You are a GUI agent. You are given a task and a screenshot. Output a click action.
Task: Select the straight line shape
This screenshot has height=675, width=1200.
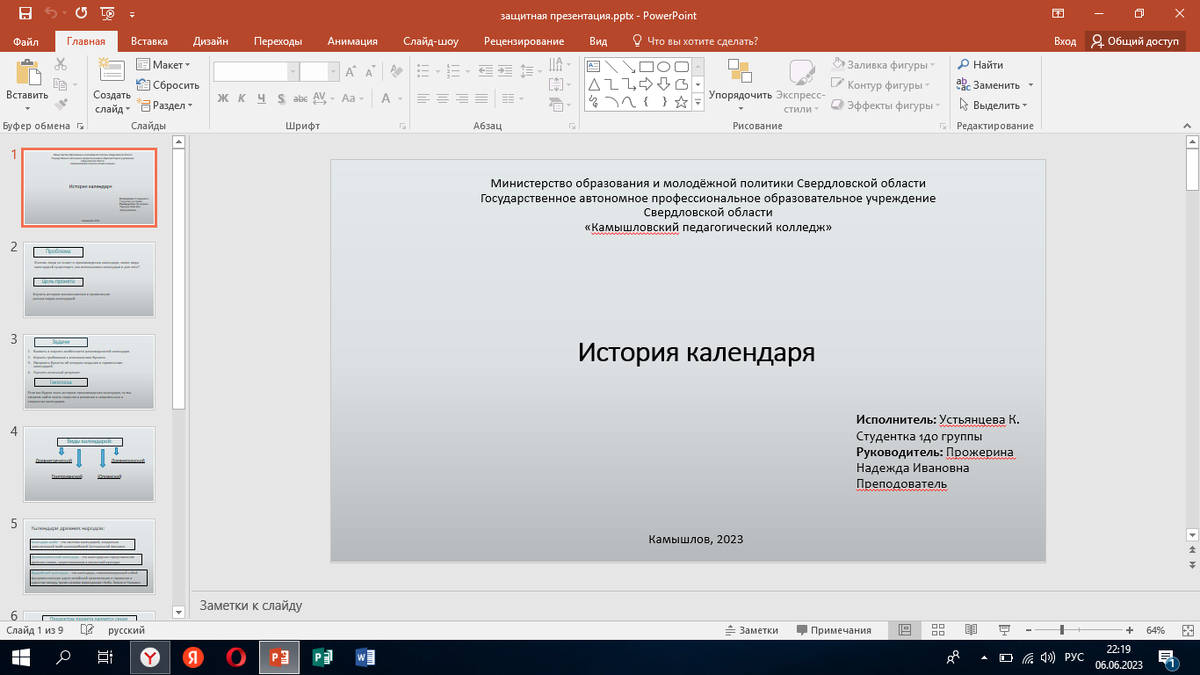click(x=612, y=66)
